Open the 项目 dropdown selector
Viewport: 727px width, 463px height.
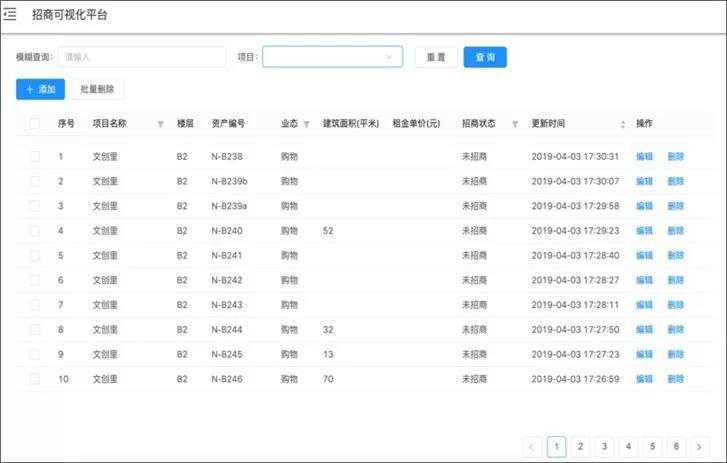click(332, 57)
